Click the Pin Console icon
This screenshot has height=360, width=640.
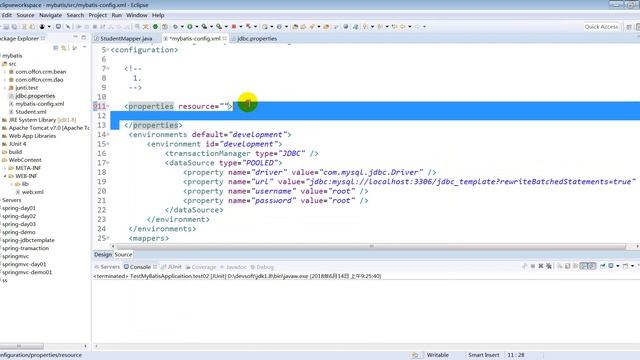[602, 266]
